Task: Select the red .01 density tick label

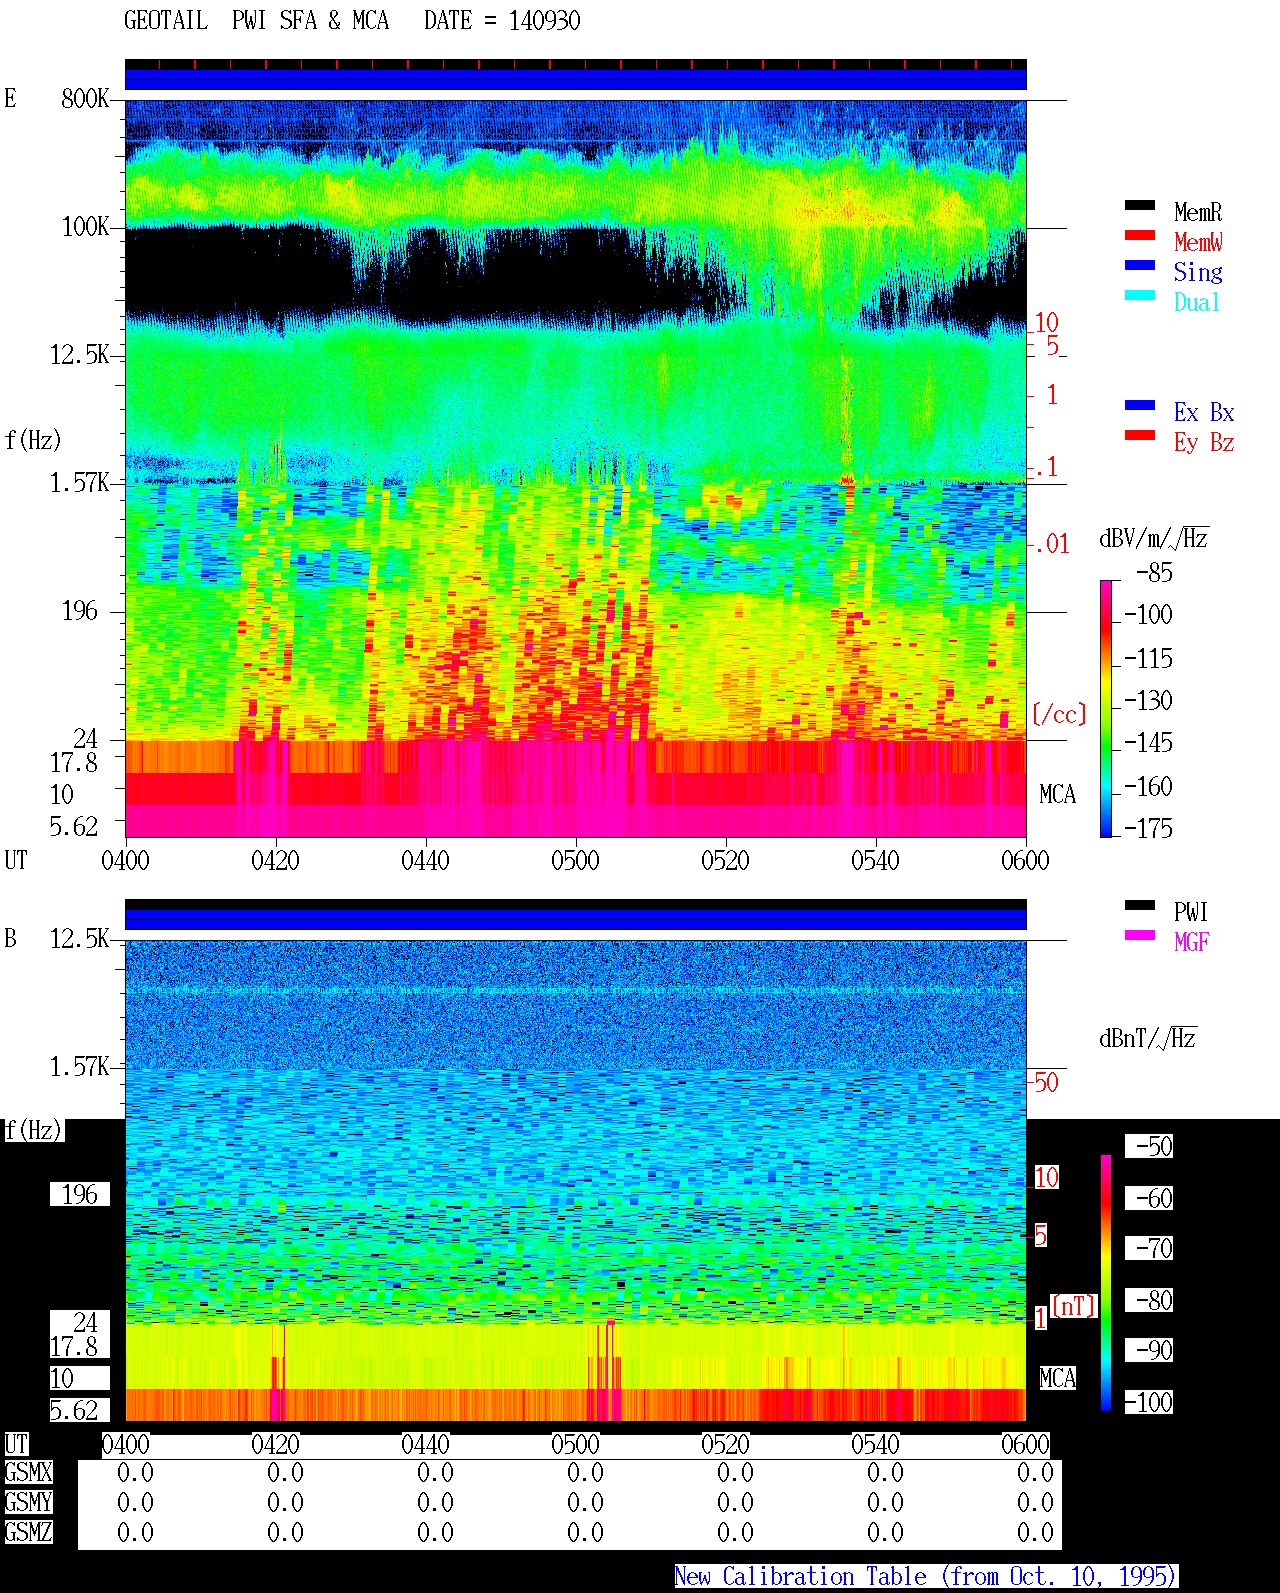Action: [1052, 545]
